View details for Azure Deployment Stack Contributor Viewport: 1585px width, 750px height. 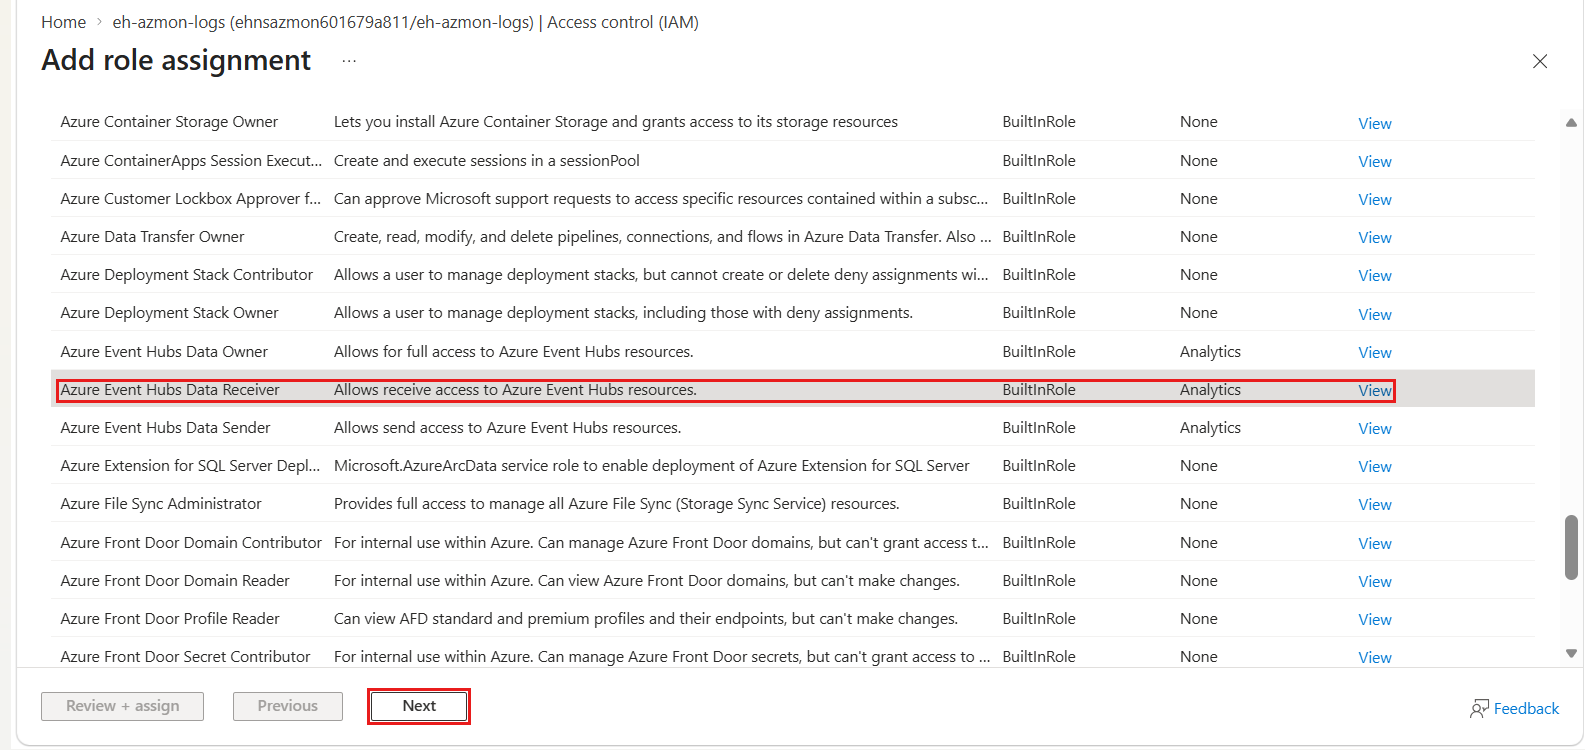1374,275
